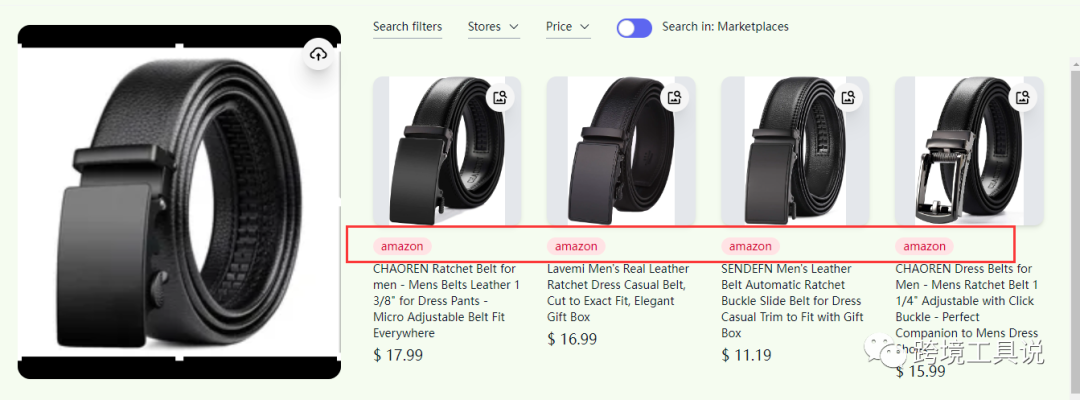1080x400 pixels.
Task: Open CHAOREN Dress Belts for Men title
Action: pos(966,300)
